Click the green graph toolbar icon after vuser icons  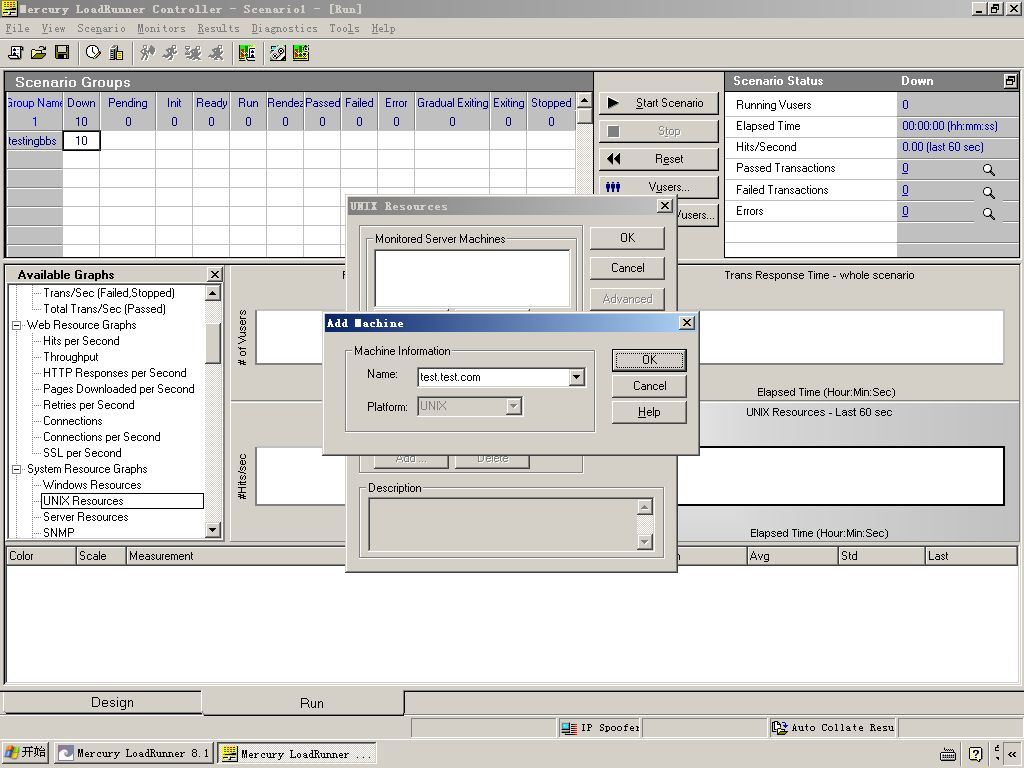tap(247, 53)
